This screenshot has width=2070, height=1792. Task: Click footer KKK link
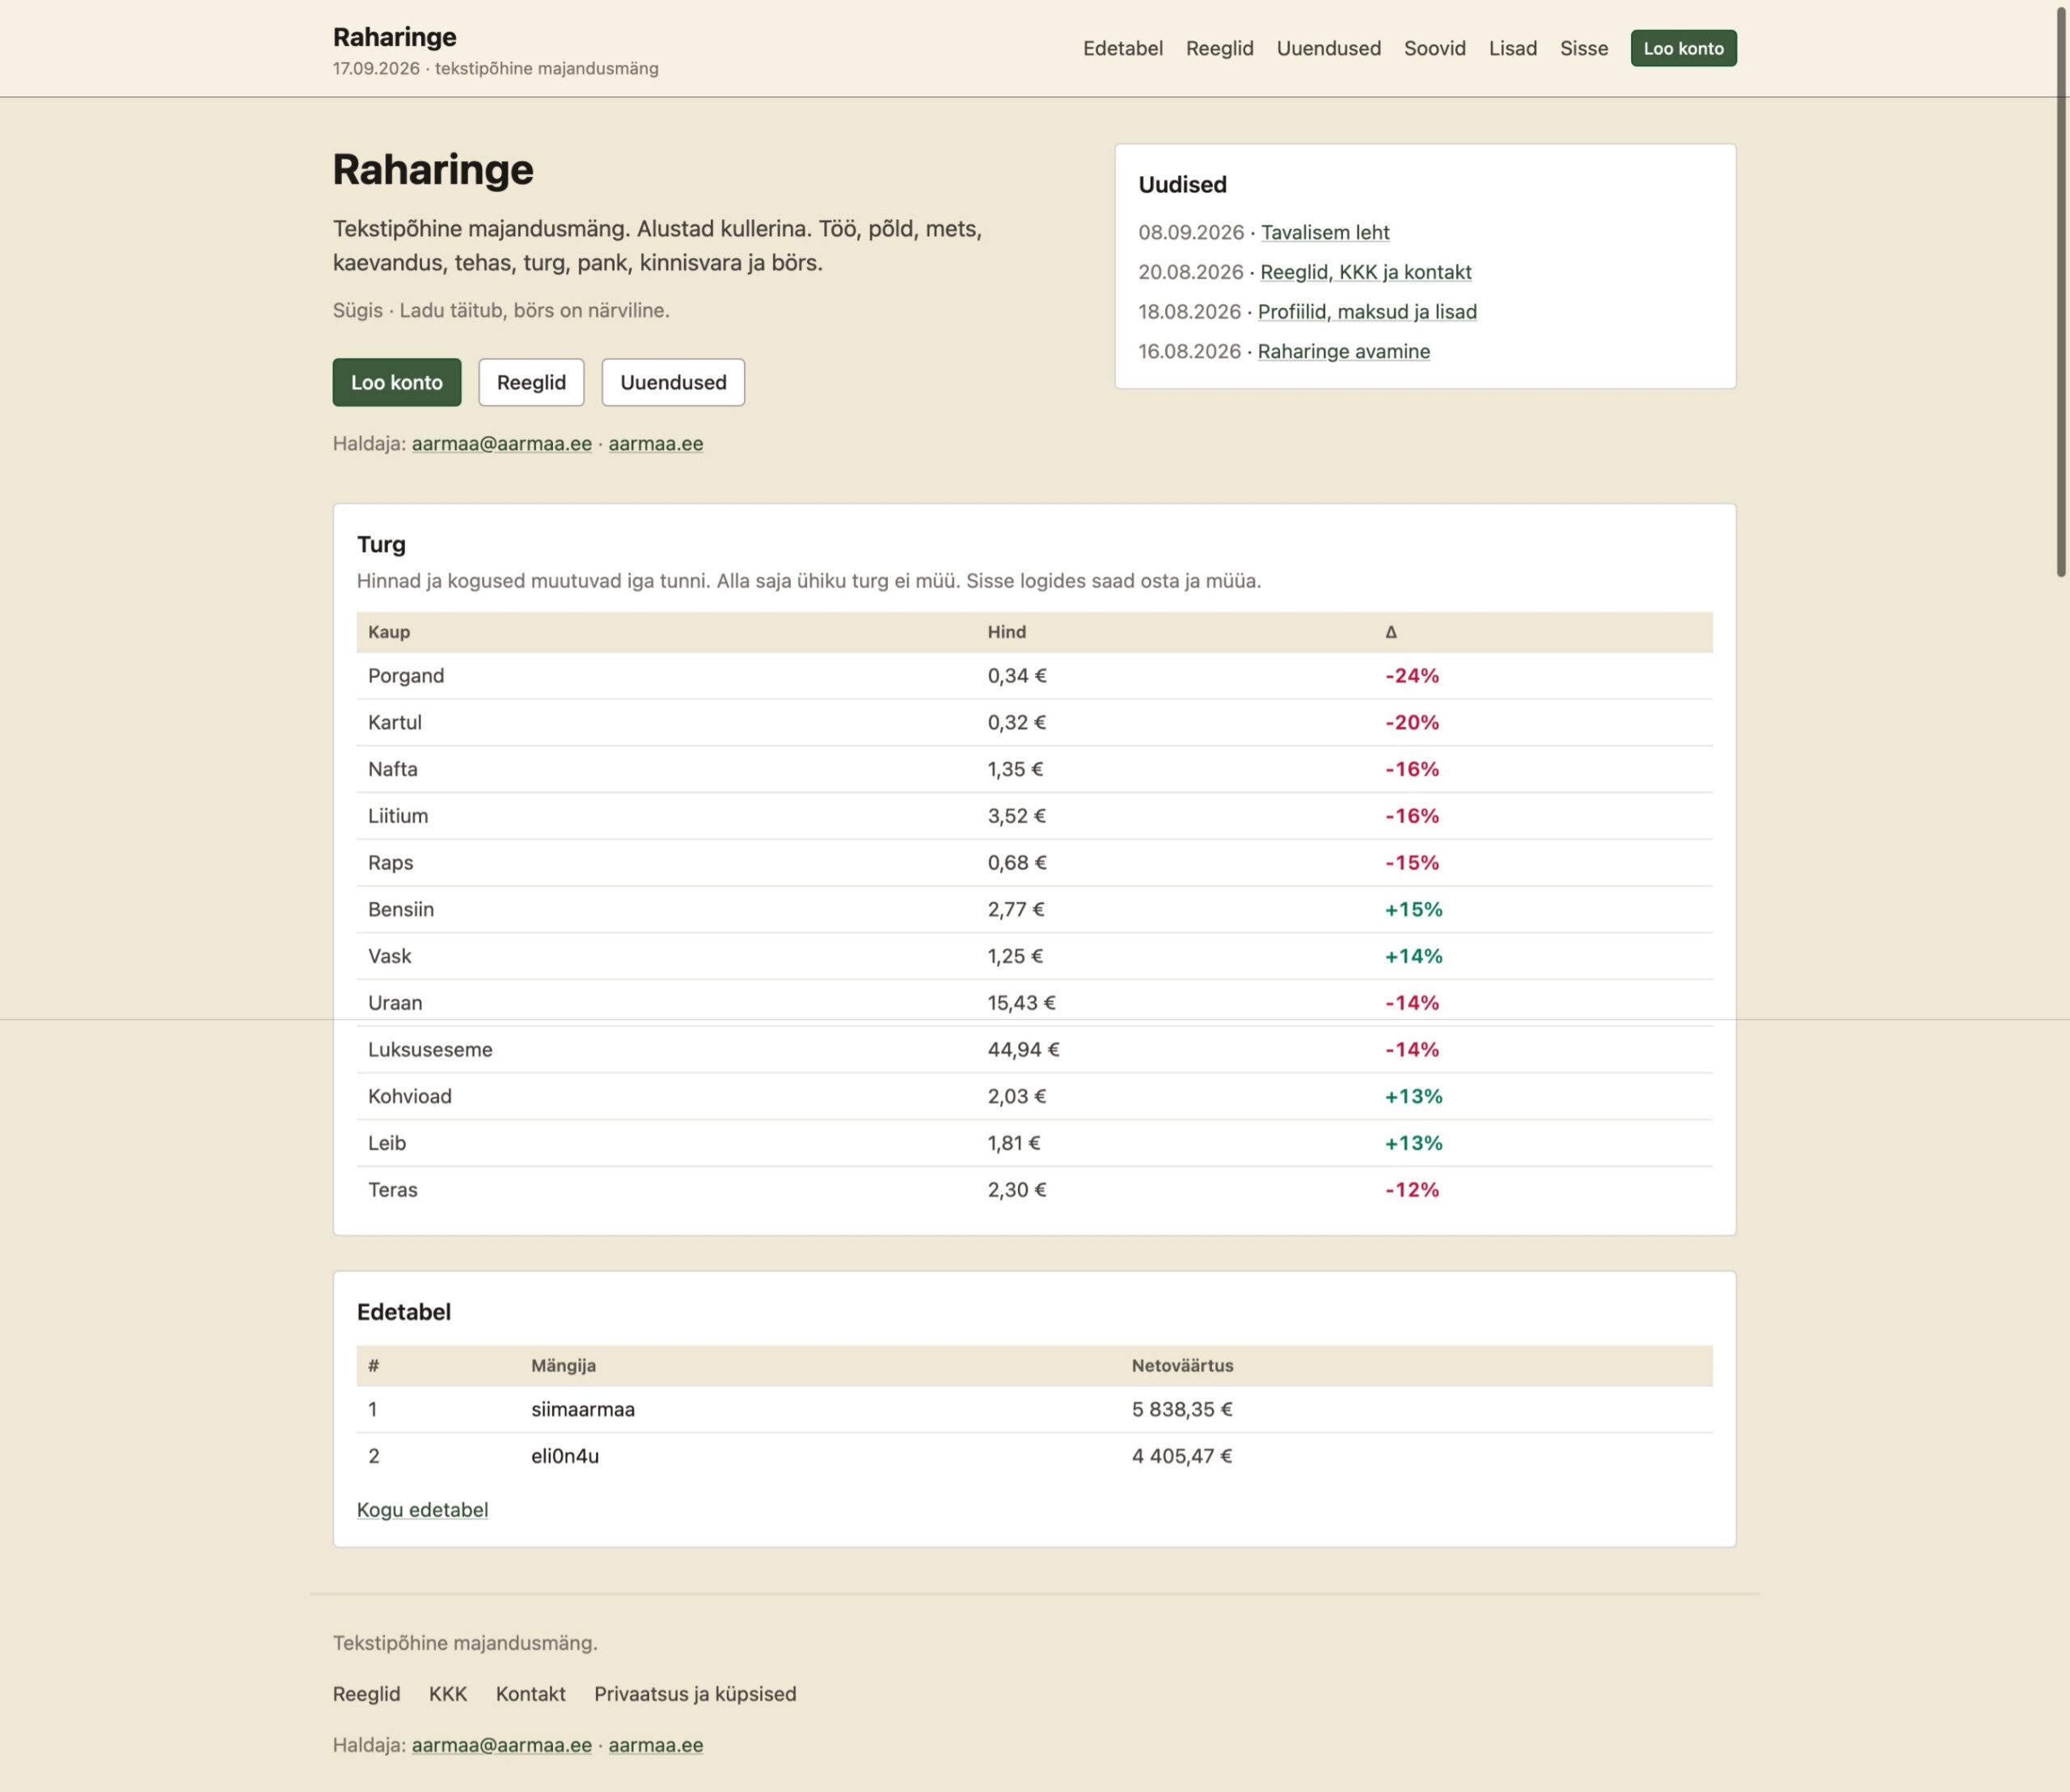pyautogui.click(x=448, y=1694)
